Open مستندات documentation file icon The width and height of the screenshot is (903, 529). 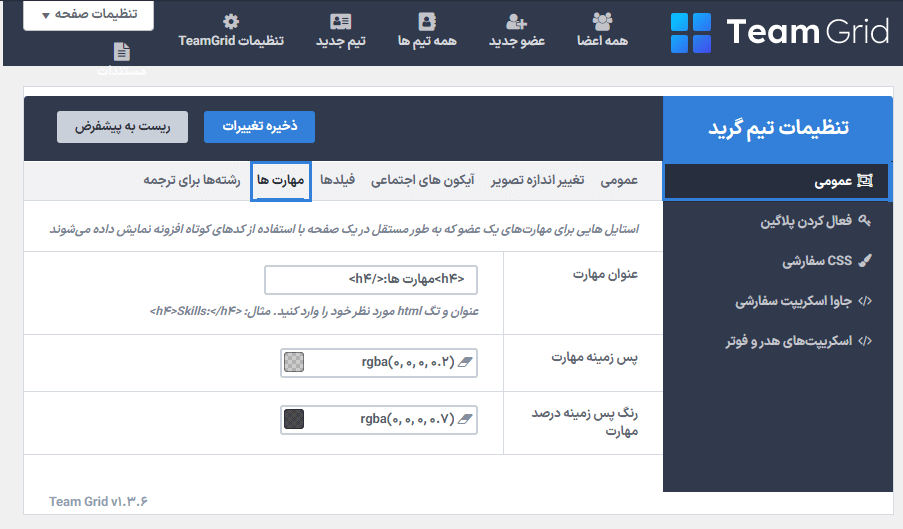coord(121,52)
